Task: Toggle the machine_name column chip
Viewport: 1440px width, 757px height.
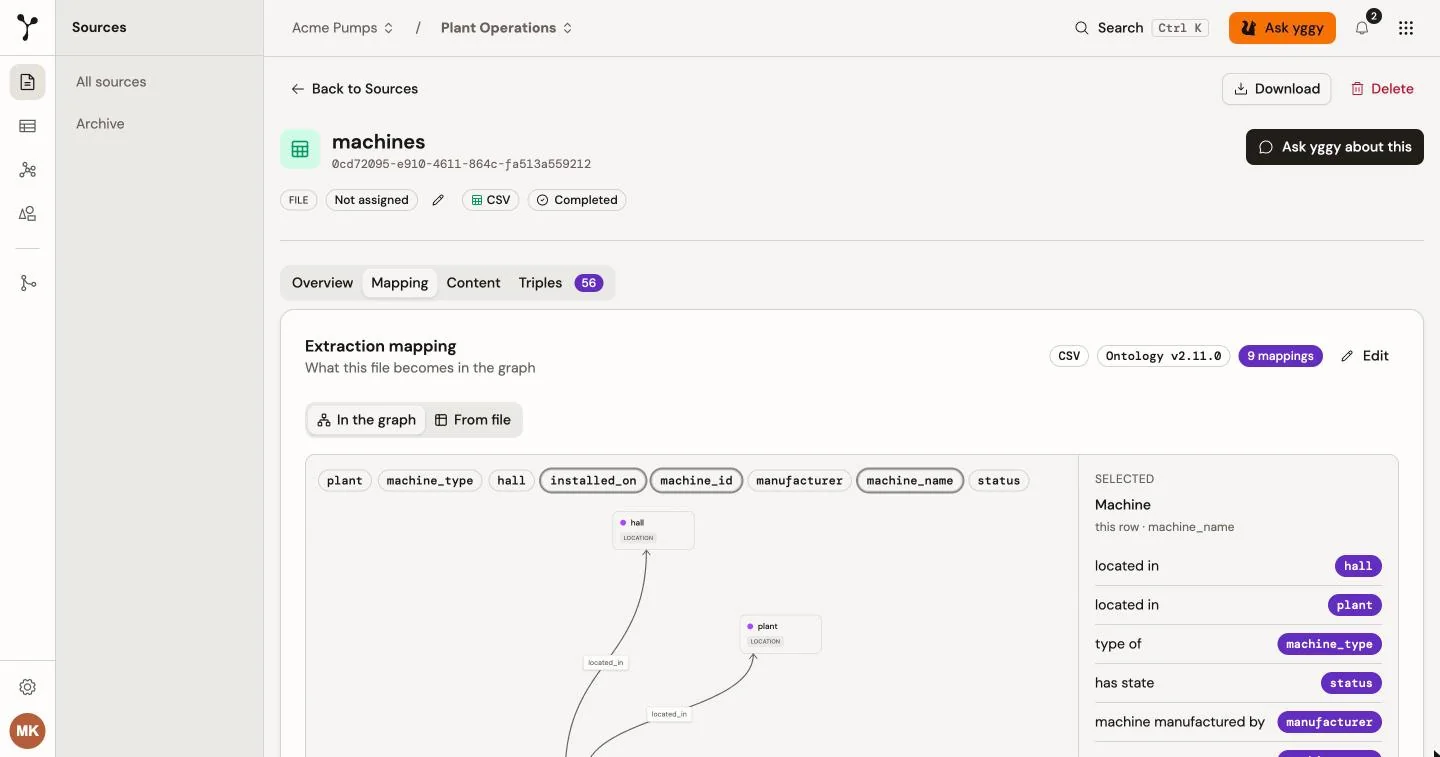Action: coord(910,481)
